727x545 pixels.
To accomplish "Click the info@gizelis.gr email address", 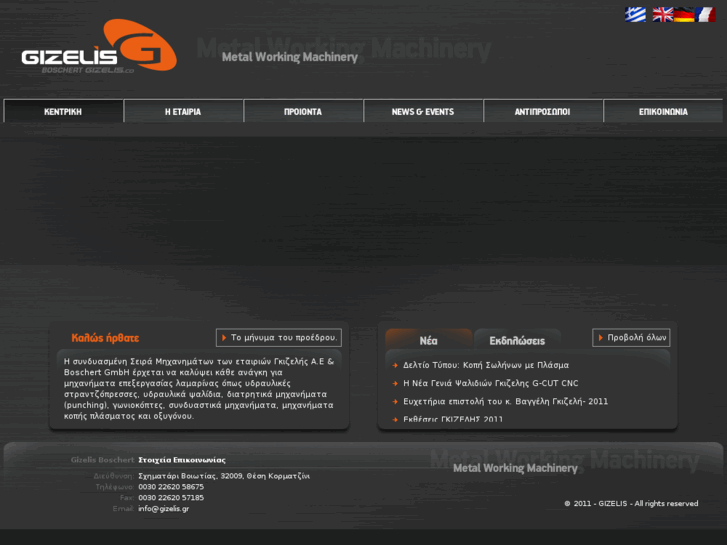I will (164, 508).
